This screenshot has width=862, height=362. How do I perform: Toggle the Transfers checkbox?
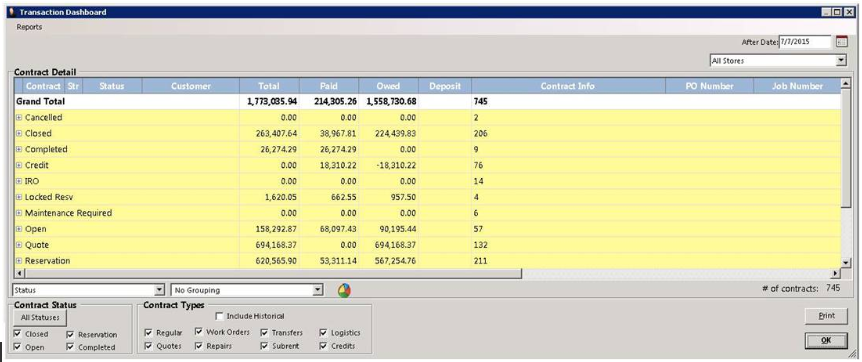tap(264, 333)
